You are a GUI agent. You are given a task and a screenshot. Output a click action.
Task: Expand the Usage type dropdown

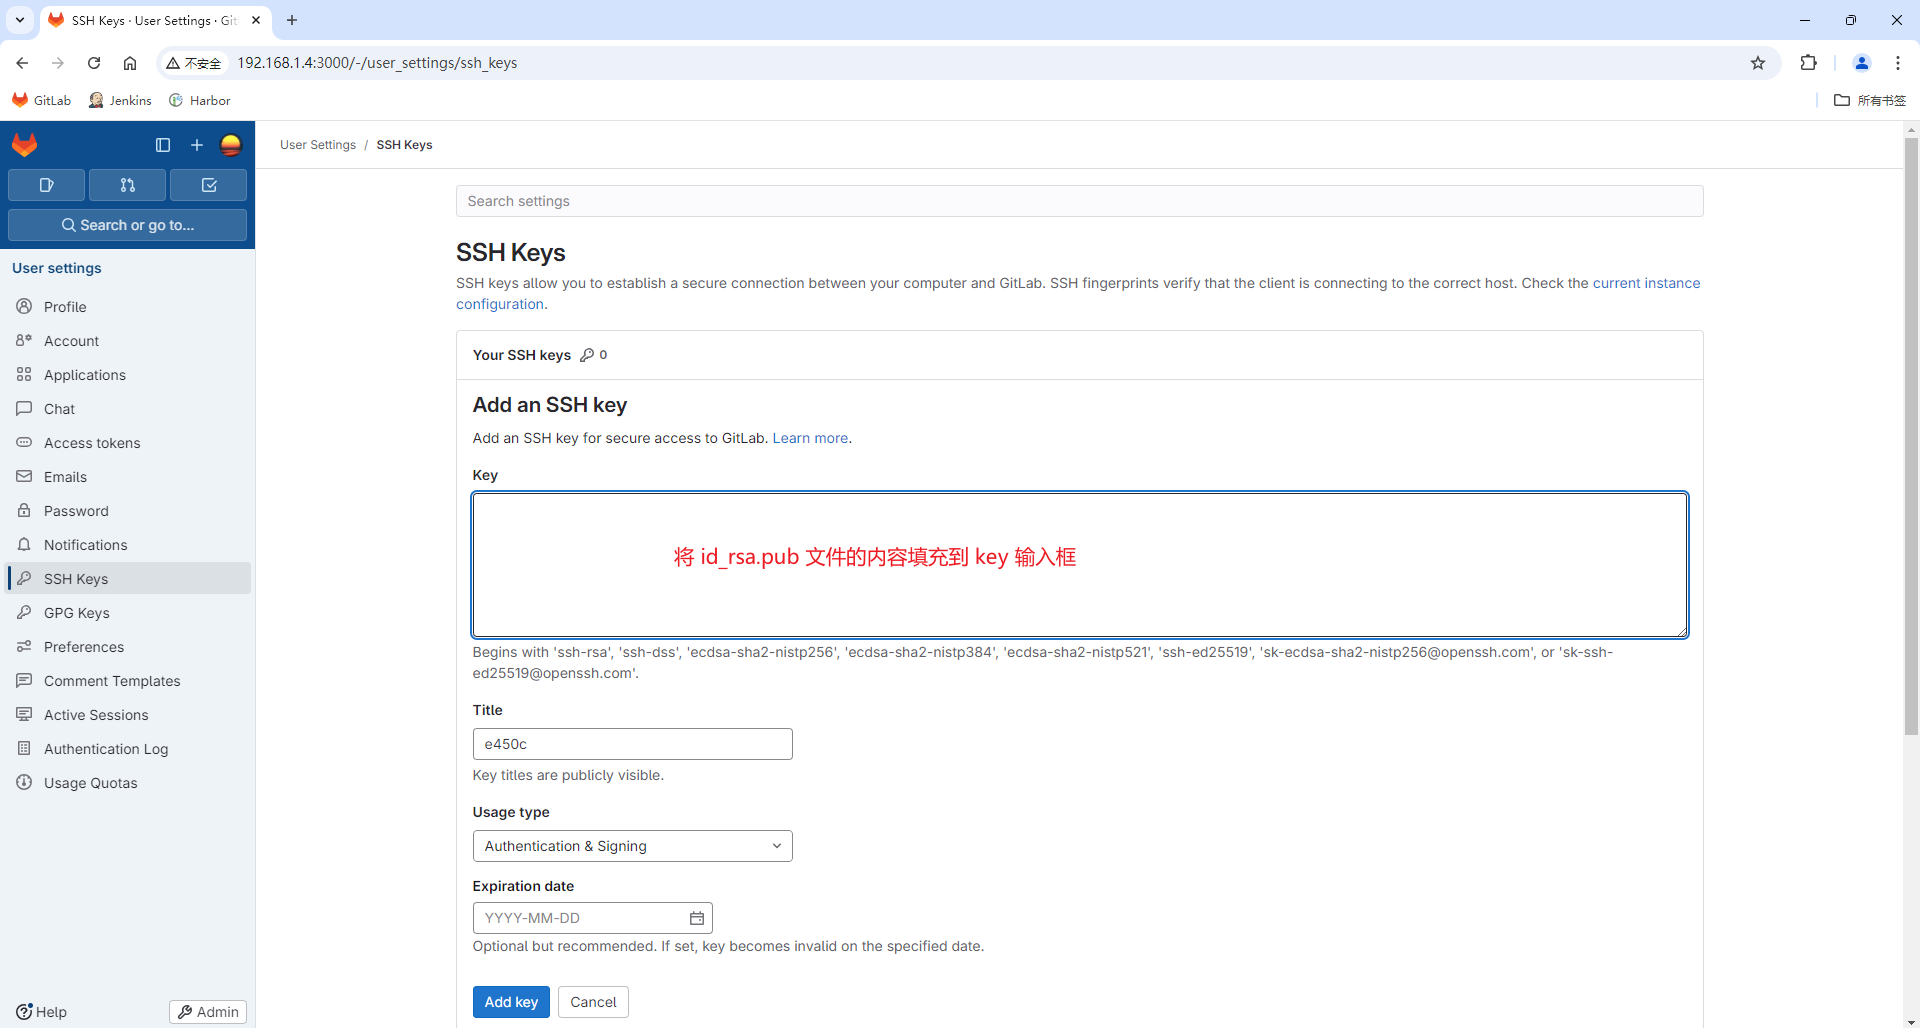tap(632, 846)
